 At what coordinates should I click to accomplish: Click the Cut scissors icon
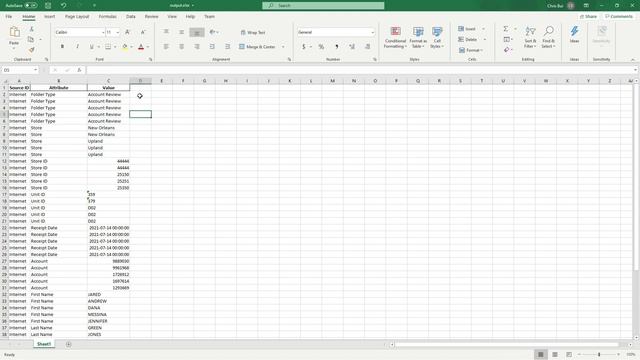click(31, 29)
